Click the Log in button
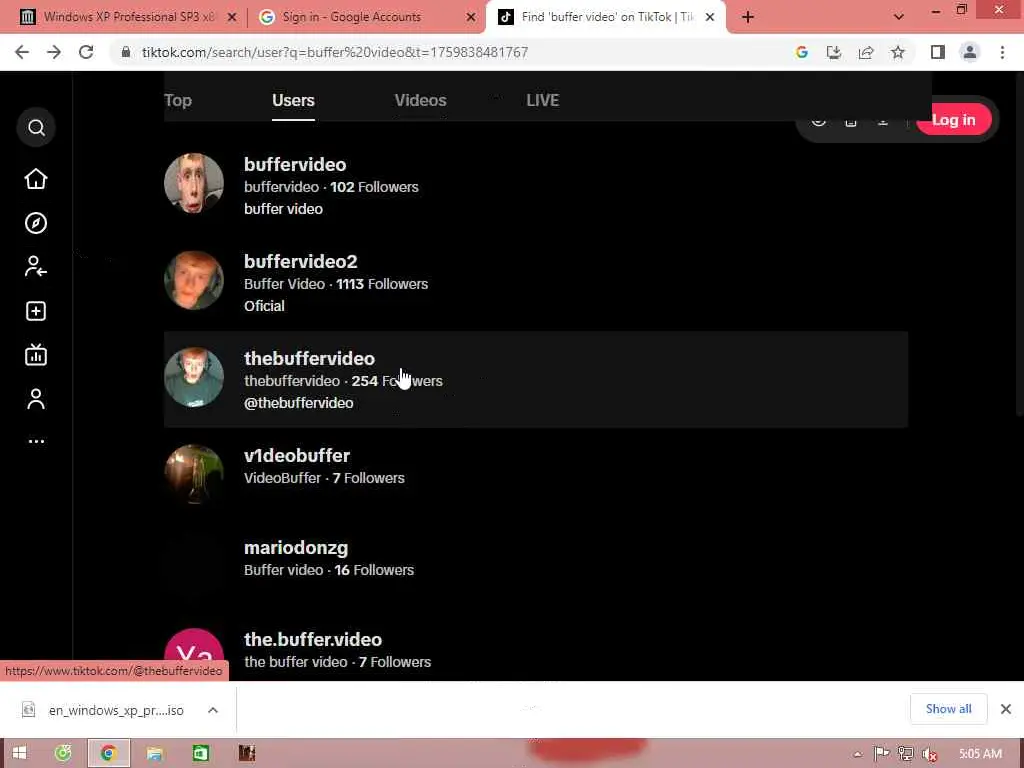 pos(953,120)
